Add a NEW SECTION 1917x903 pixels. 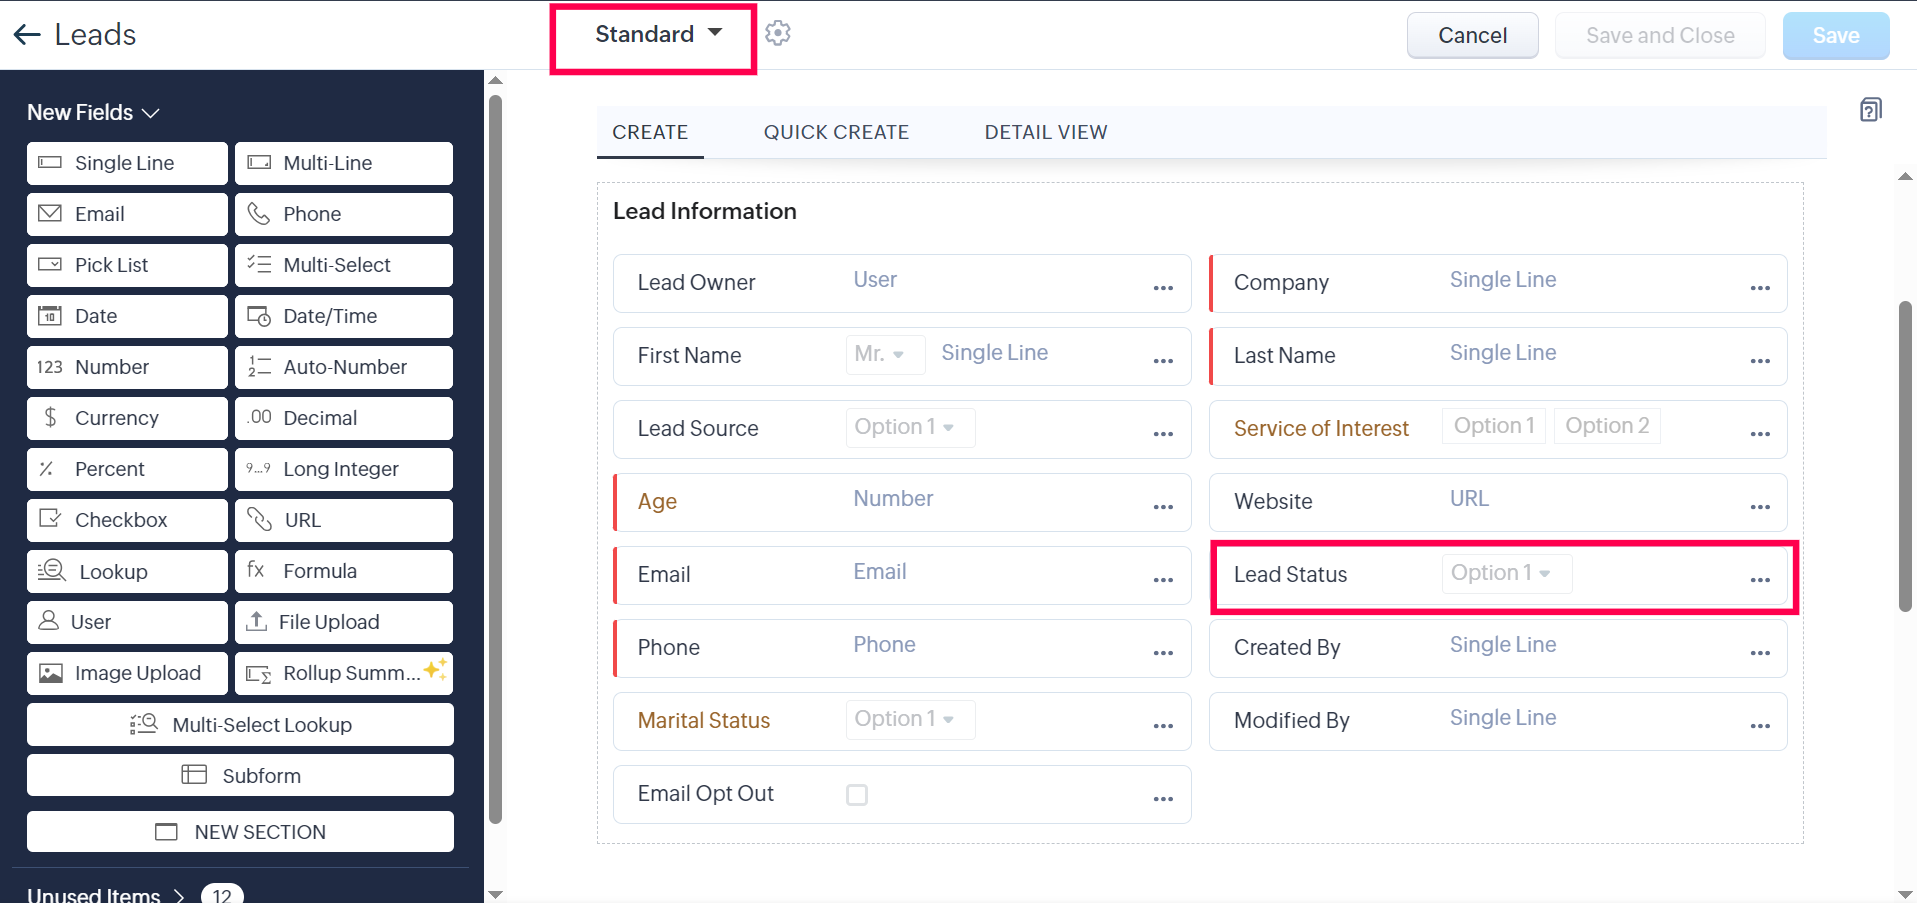click(240, 832)
